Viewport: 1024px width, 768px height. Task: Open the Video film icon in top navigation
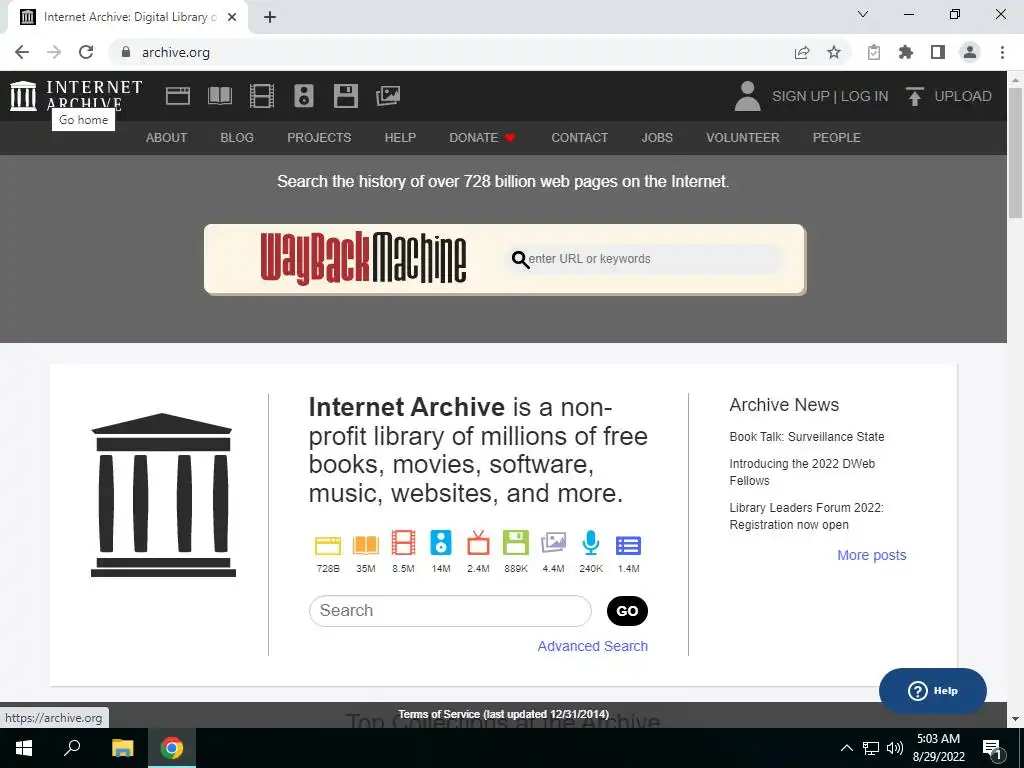point(262,96)
